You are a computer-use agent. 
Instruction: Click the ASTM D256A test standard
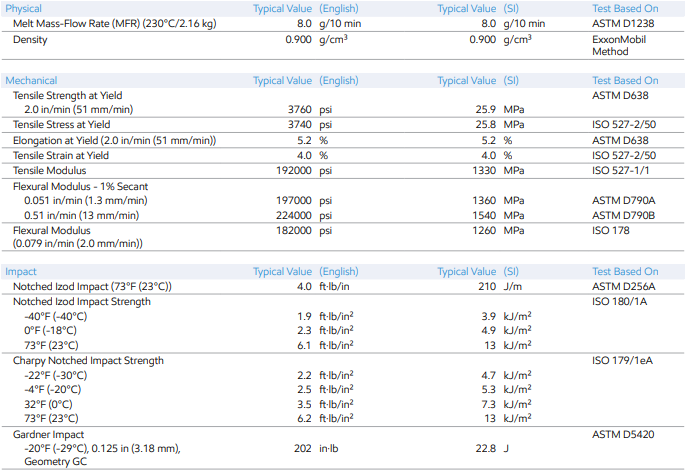pyautogui.click(x=624, y=287)
